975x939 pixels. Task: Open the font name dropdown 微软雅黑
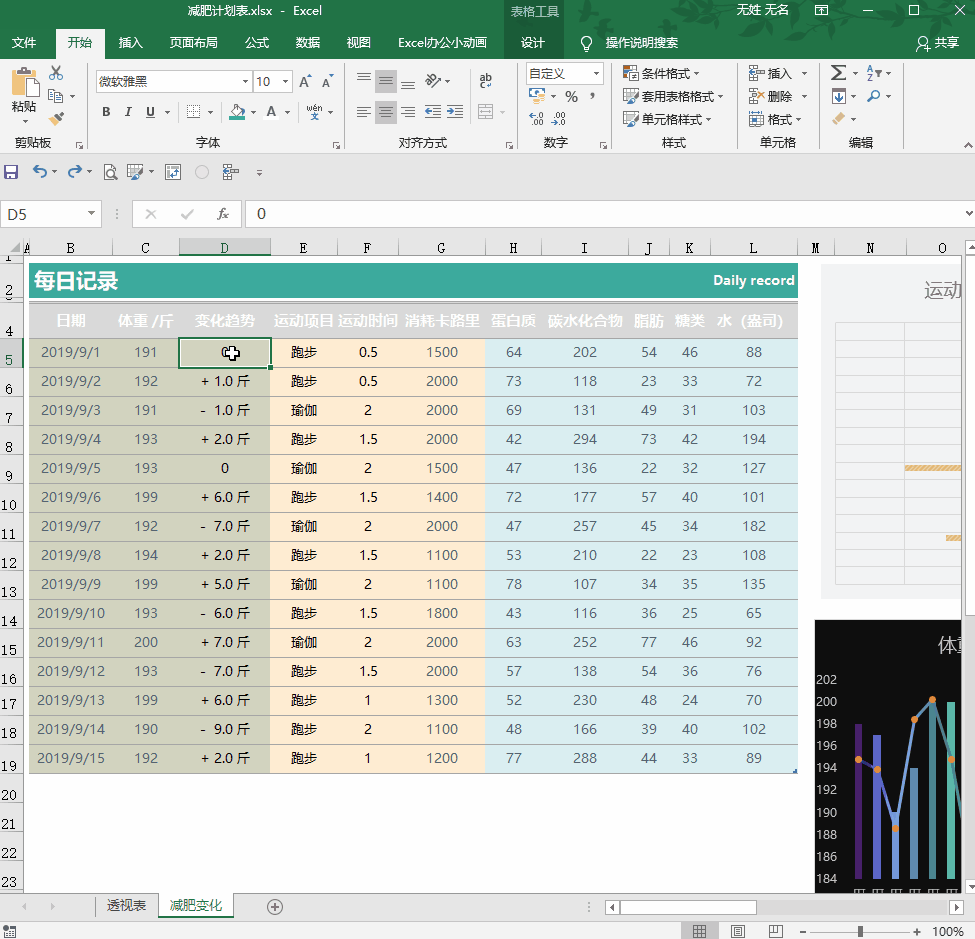coord(246,81)
